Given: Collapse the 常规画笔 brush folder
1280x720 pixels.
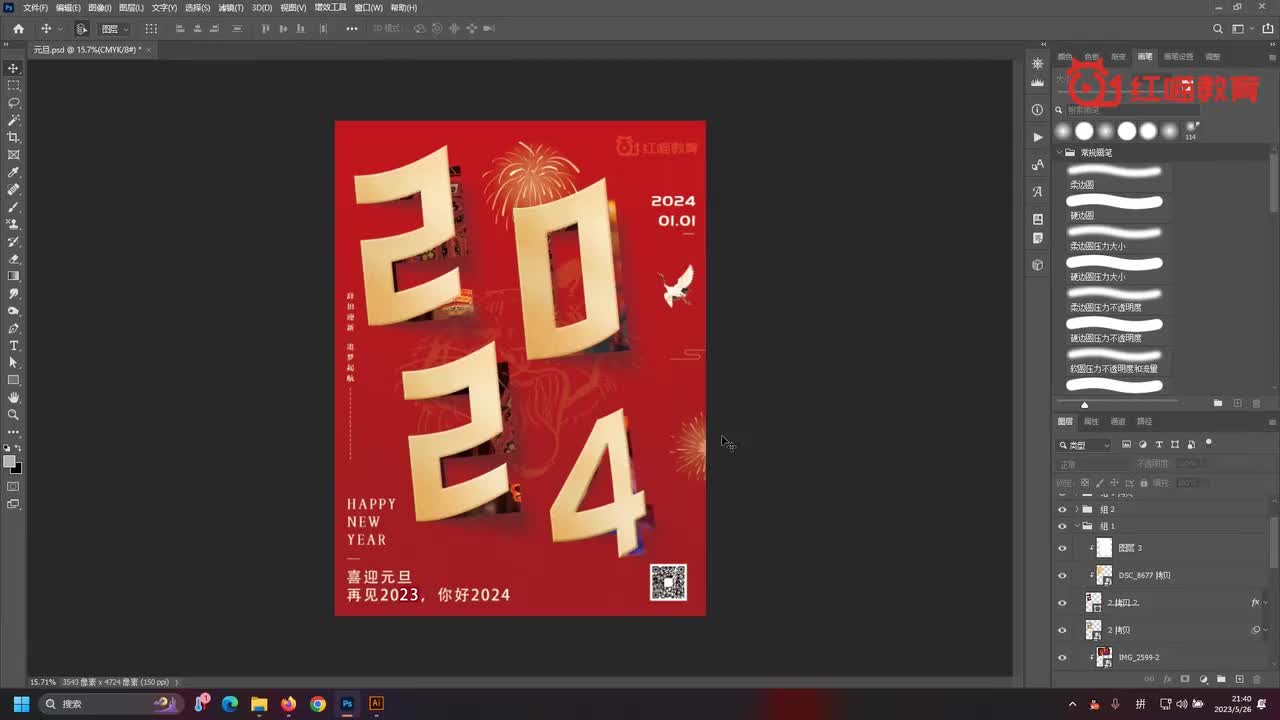Looking at the screenshot, I should click(x=1059, y=153).
